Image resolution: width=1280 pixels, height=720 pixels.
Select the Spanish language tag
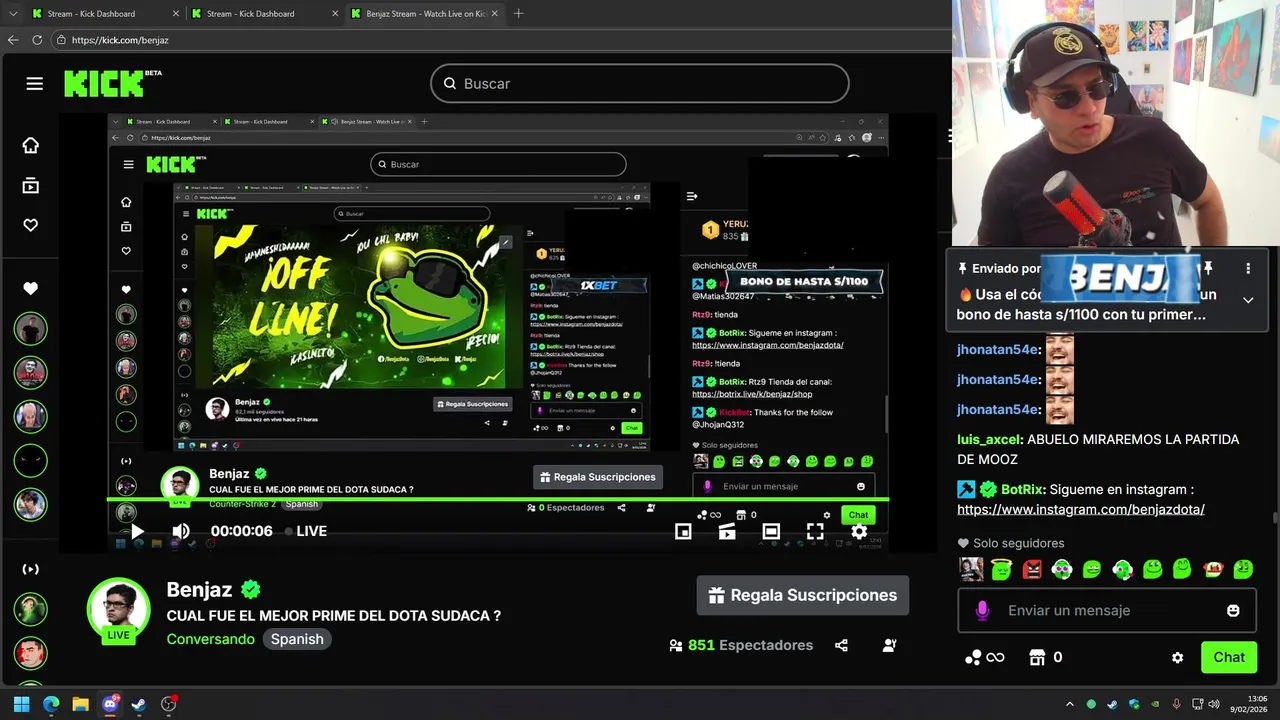(297, 638)
